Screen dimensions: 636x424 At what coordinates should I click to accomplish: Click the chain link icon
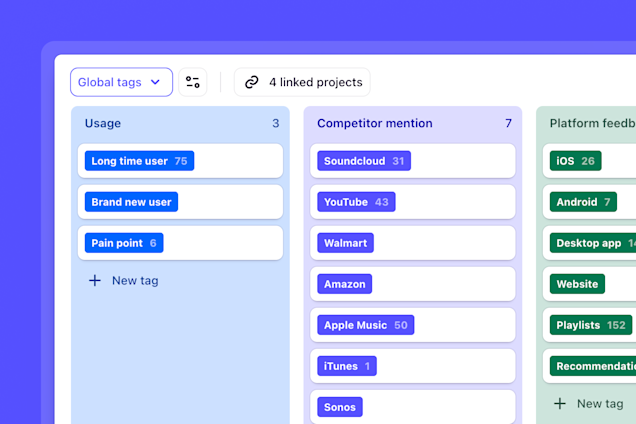(x=251, y=82)
